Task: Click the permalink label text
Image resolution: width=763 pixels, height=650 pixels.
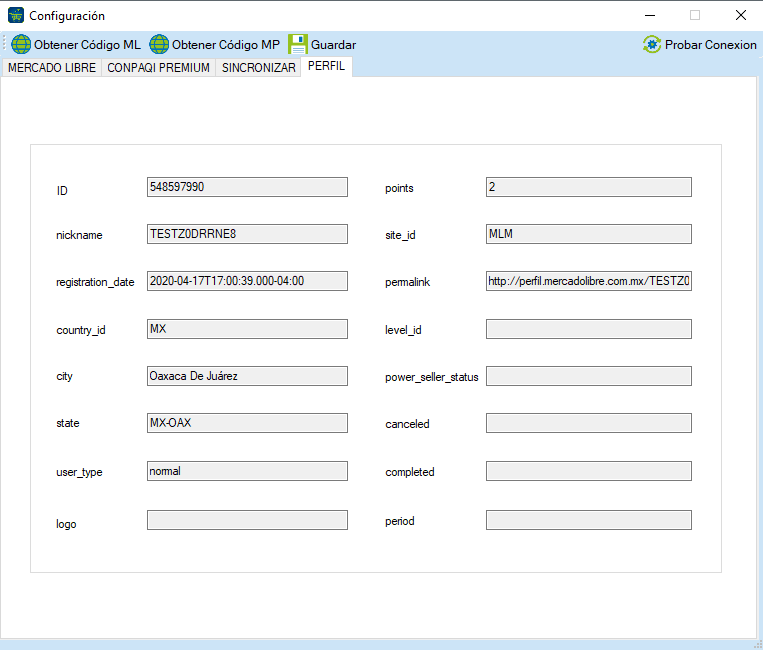Action: tap(407, 282)
